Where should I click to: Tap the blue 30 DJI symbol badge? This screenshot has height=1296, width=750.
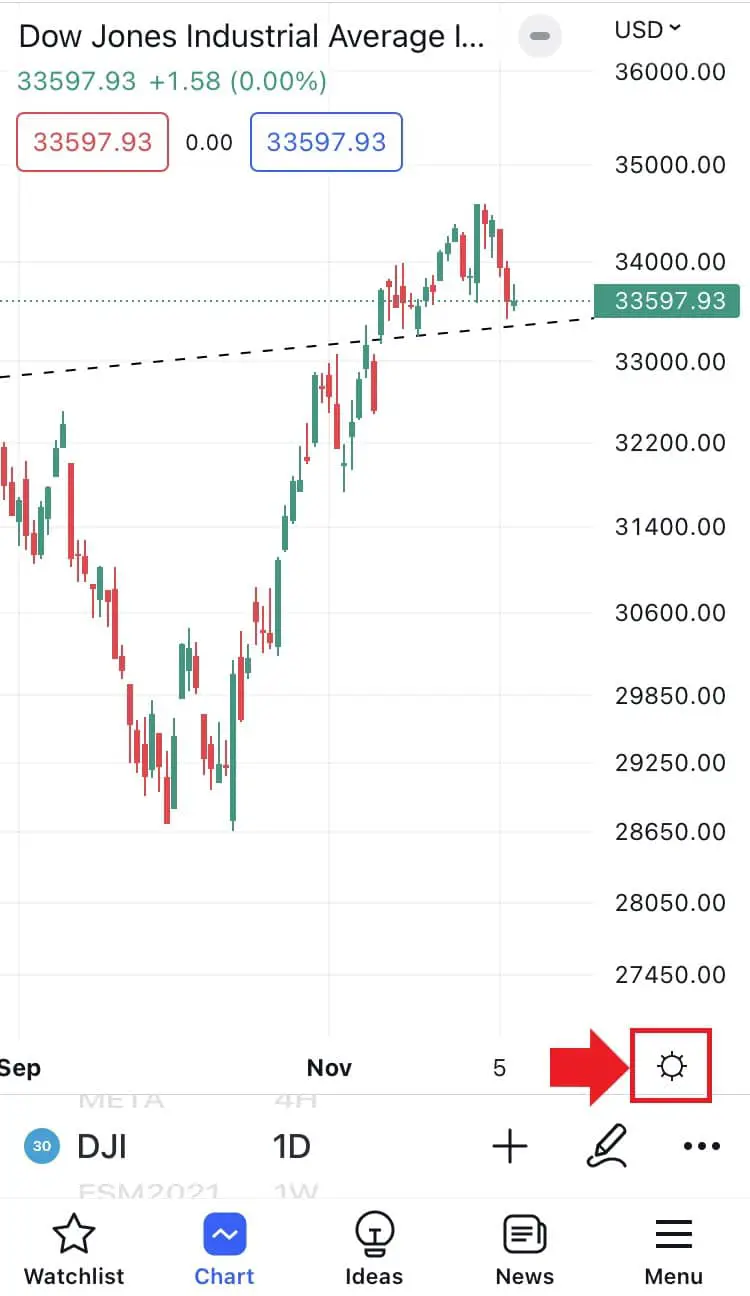[x=41, y=1146]
